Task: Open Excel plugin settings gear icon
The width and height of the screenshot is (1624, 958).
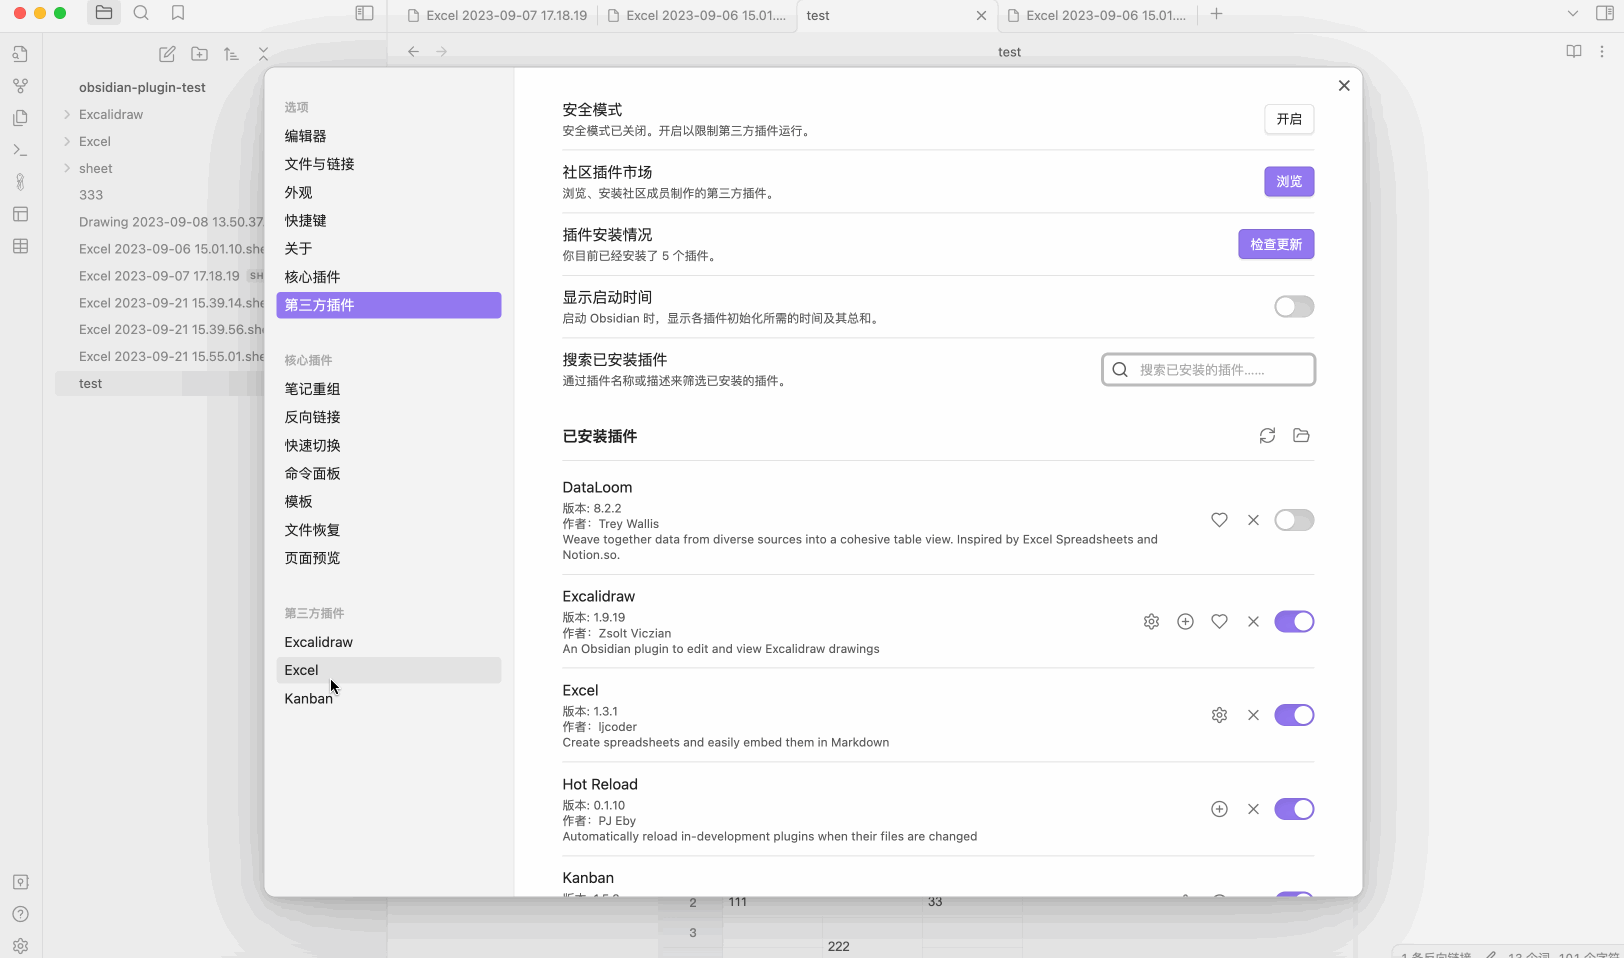Action: pyautogui.click(x=1219, y=715)
